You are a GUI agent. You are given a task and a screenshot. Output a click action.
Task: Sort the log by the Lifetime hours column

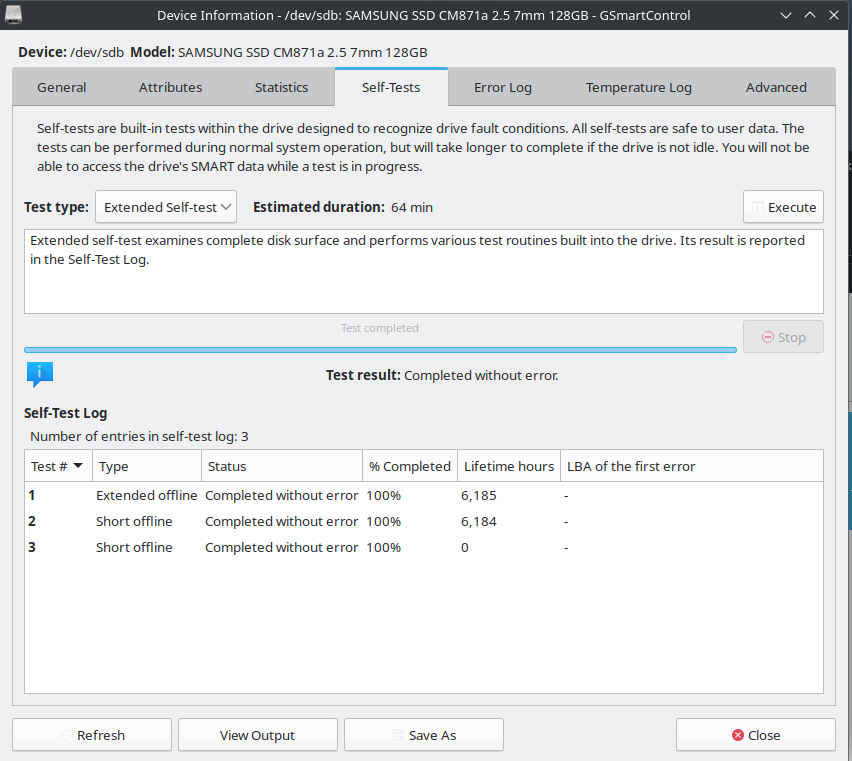point(508,466)
